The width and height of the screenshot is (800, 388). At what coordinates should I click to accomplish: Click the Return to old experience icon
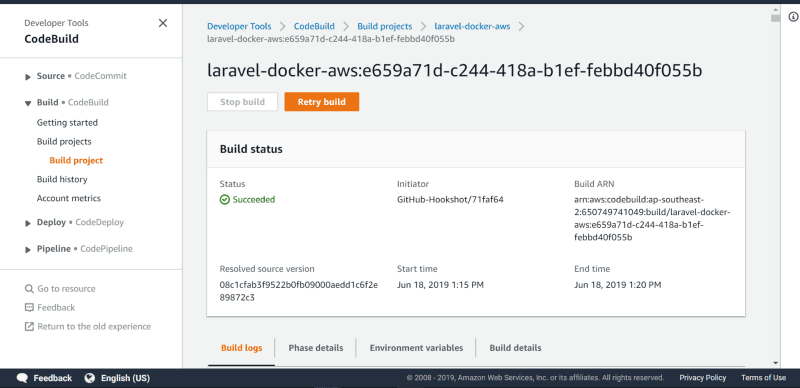point(29,326)
